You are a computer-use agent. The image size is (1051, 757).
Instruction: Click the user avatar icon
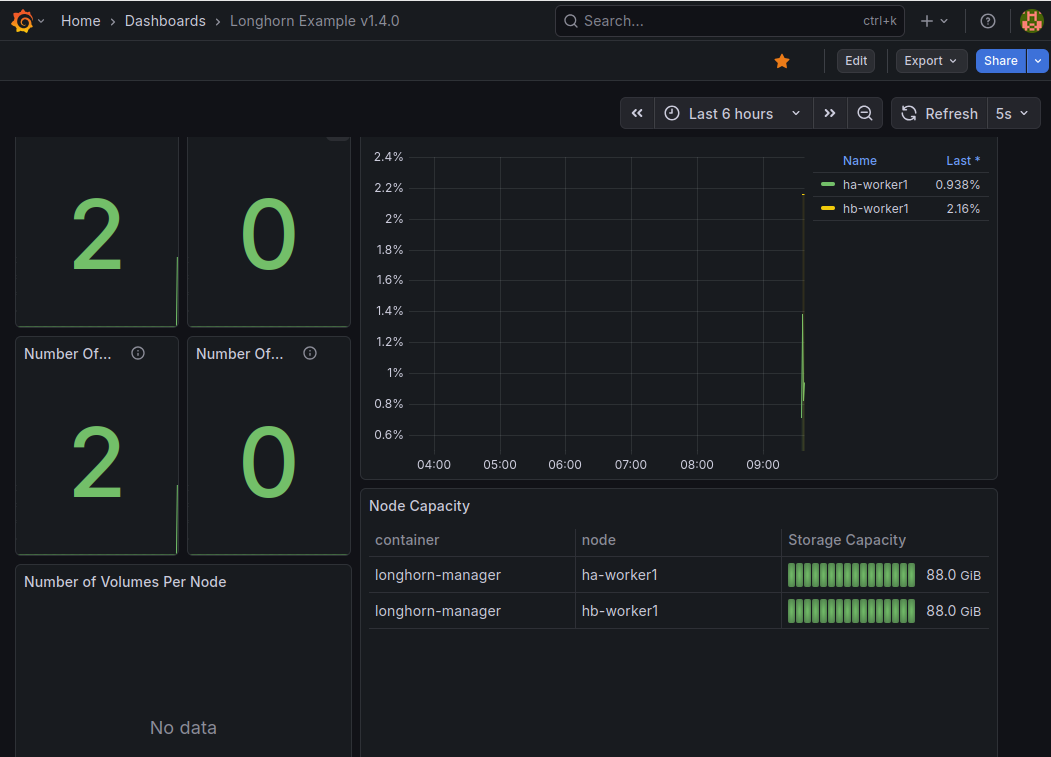point(1031,21)
